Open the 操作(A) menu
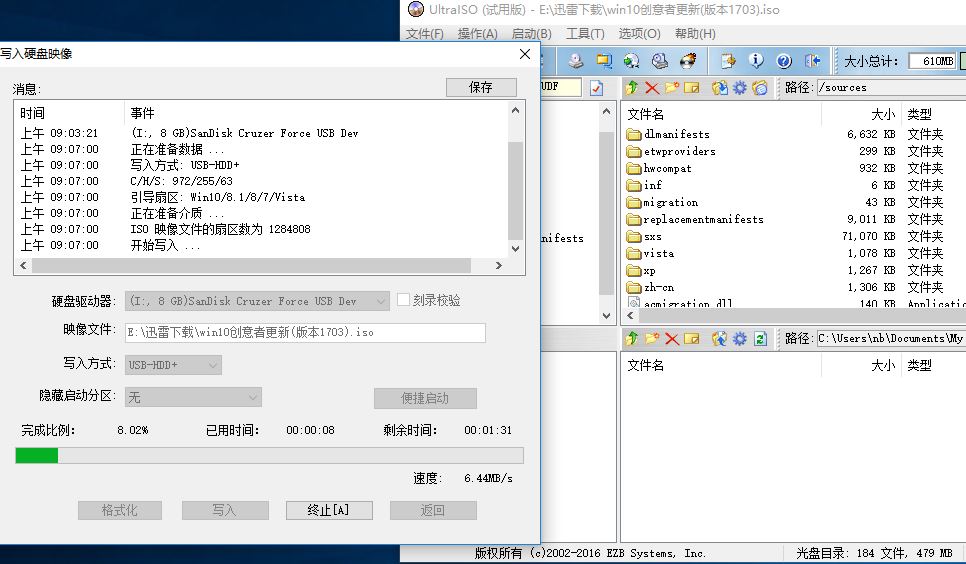Image resolution: width=966 pixels, height=564 pixels. point(477,33)
